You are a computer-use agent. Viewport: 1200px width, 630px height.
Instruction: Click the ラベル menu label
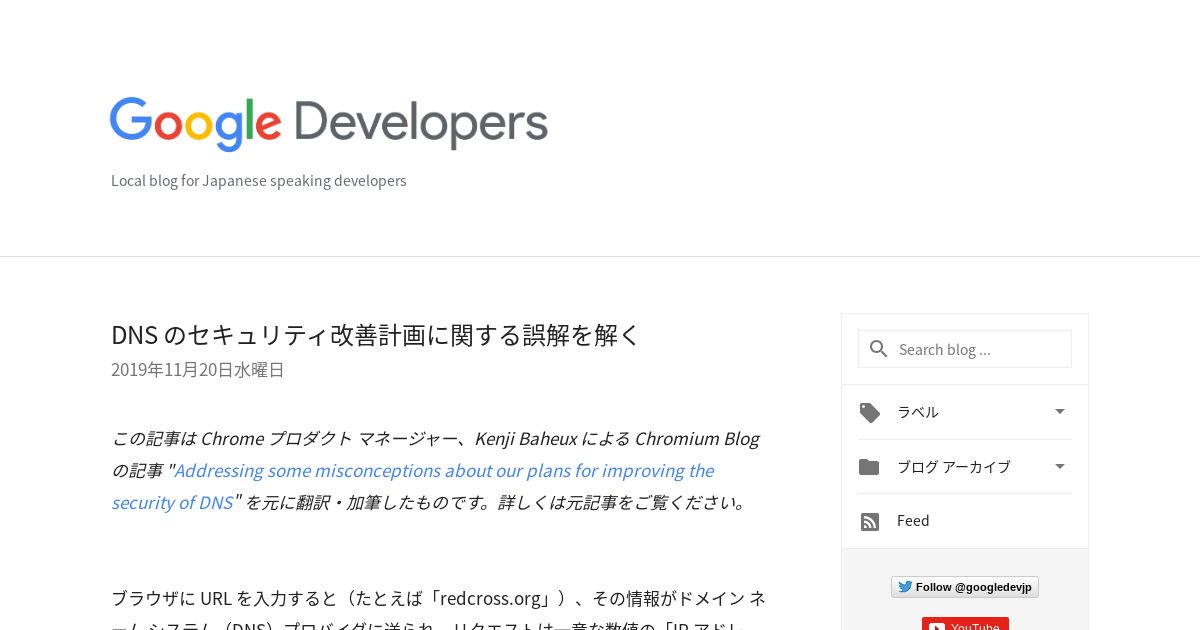(x=917, y=412)
